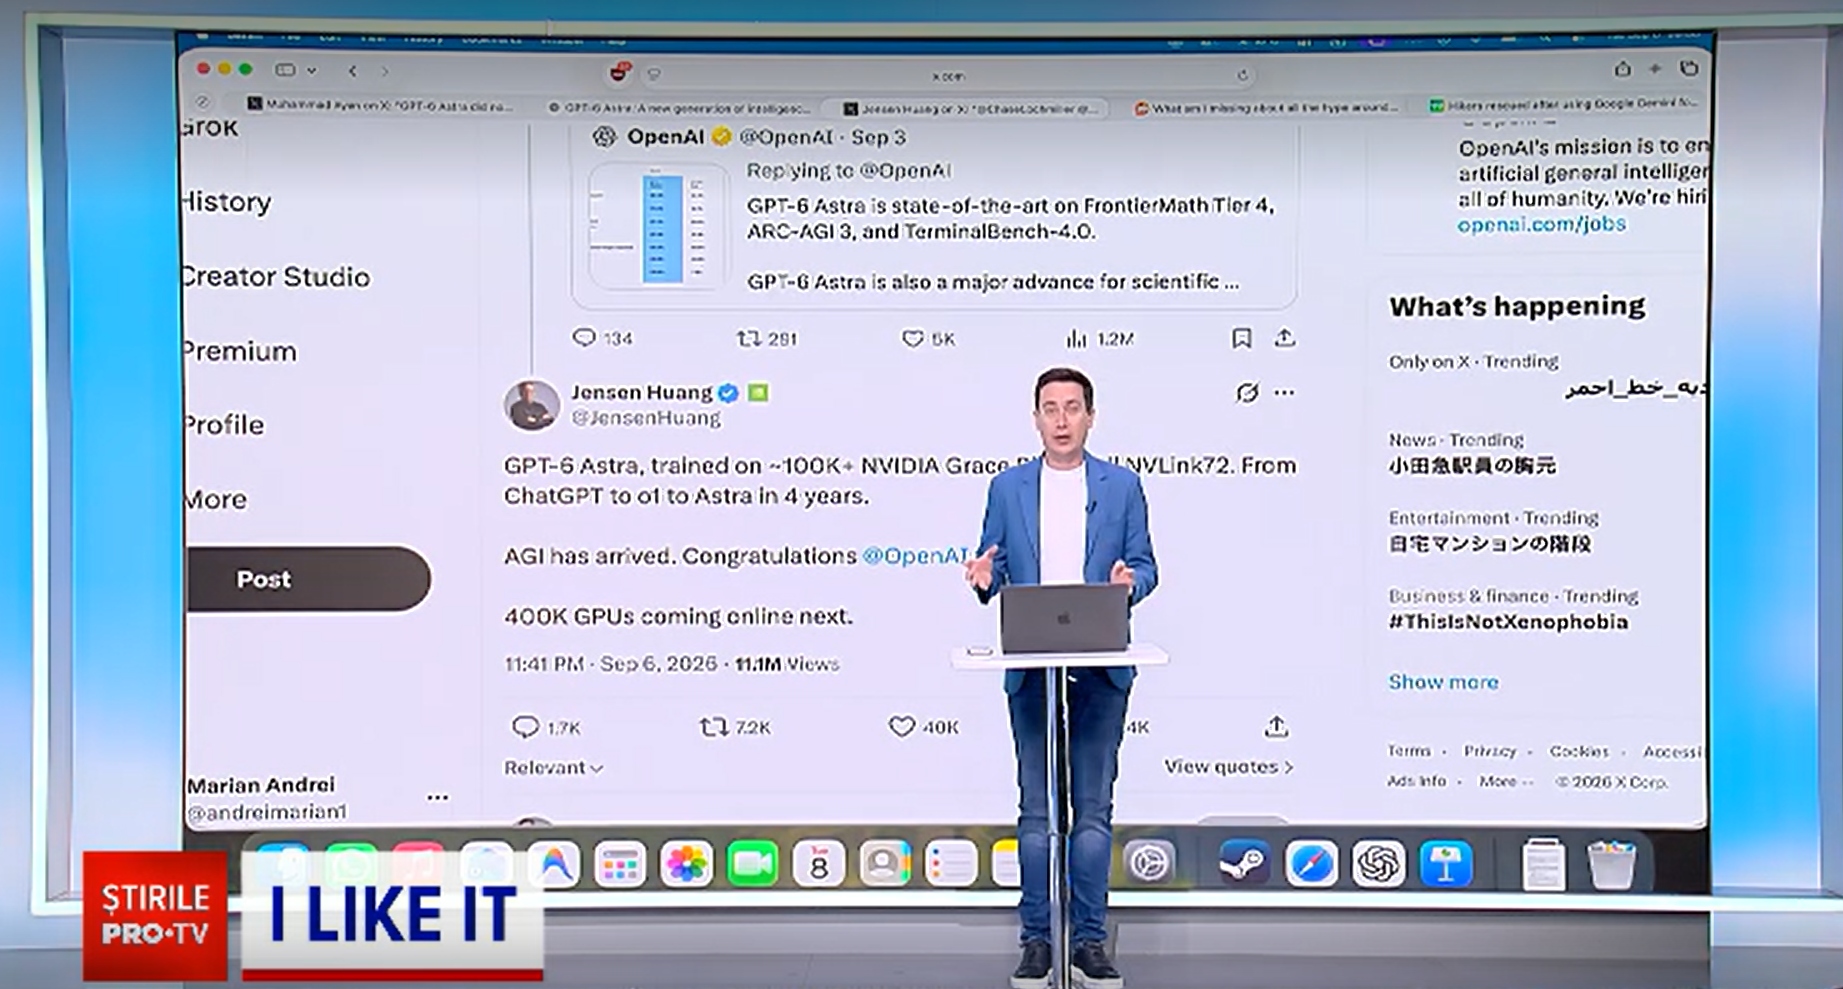This screenshot has height=989, width=1843.
Task: Open Contacts from the Dock
Action: 884,863
